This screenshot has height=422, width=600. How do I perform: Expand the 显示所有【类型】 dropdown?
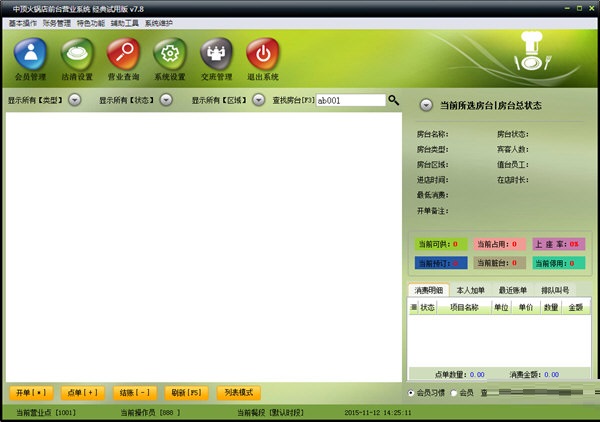75,100
